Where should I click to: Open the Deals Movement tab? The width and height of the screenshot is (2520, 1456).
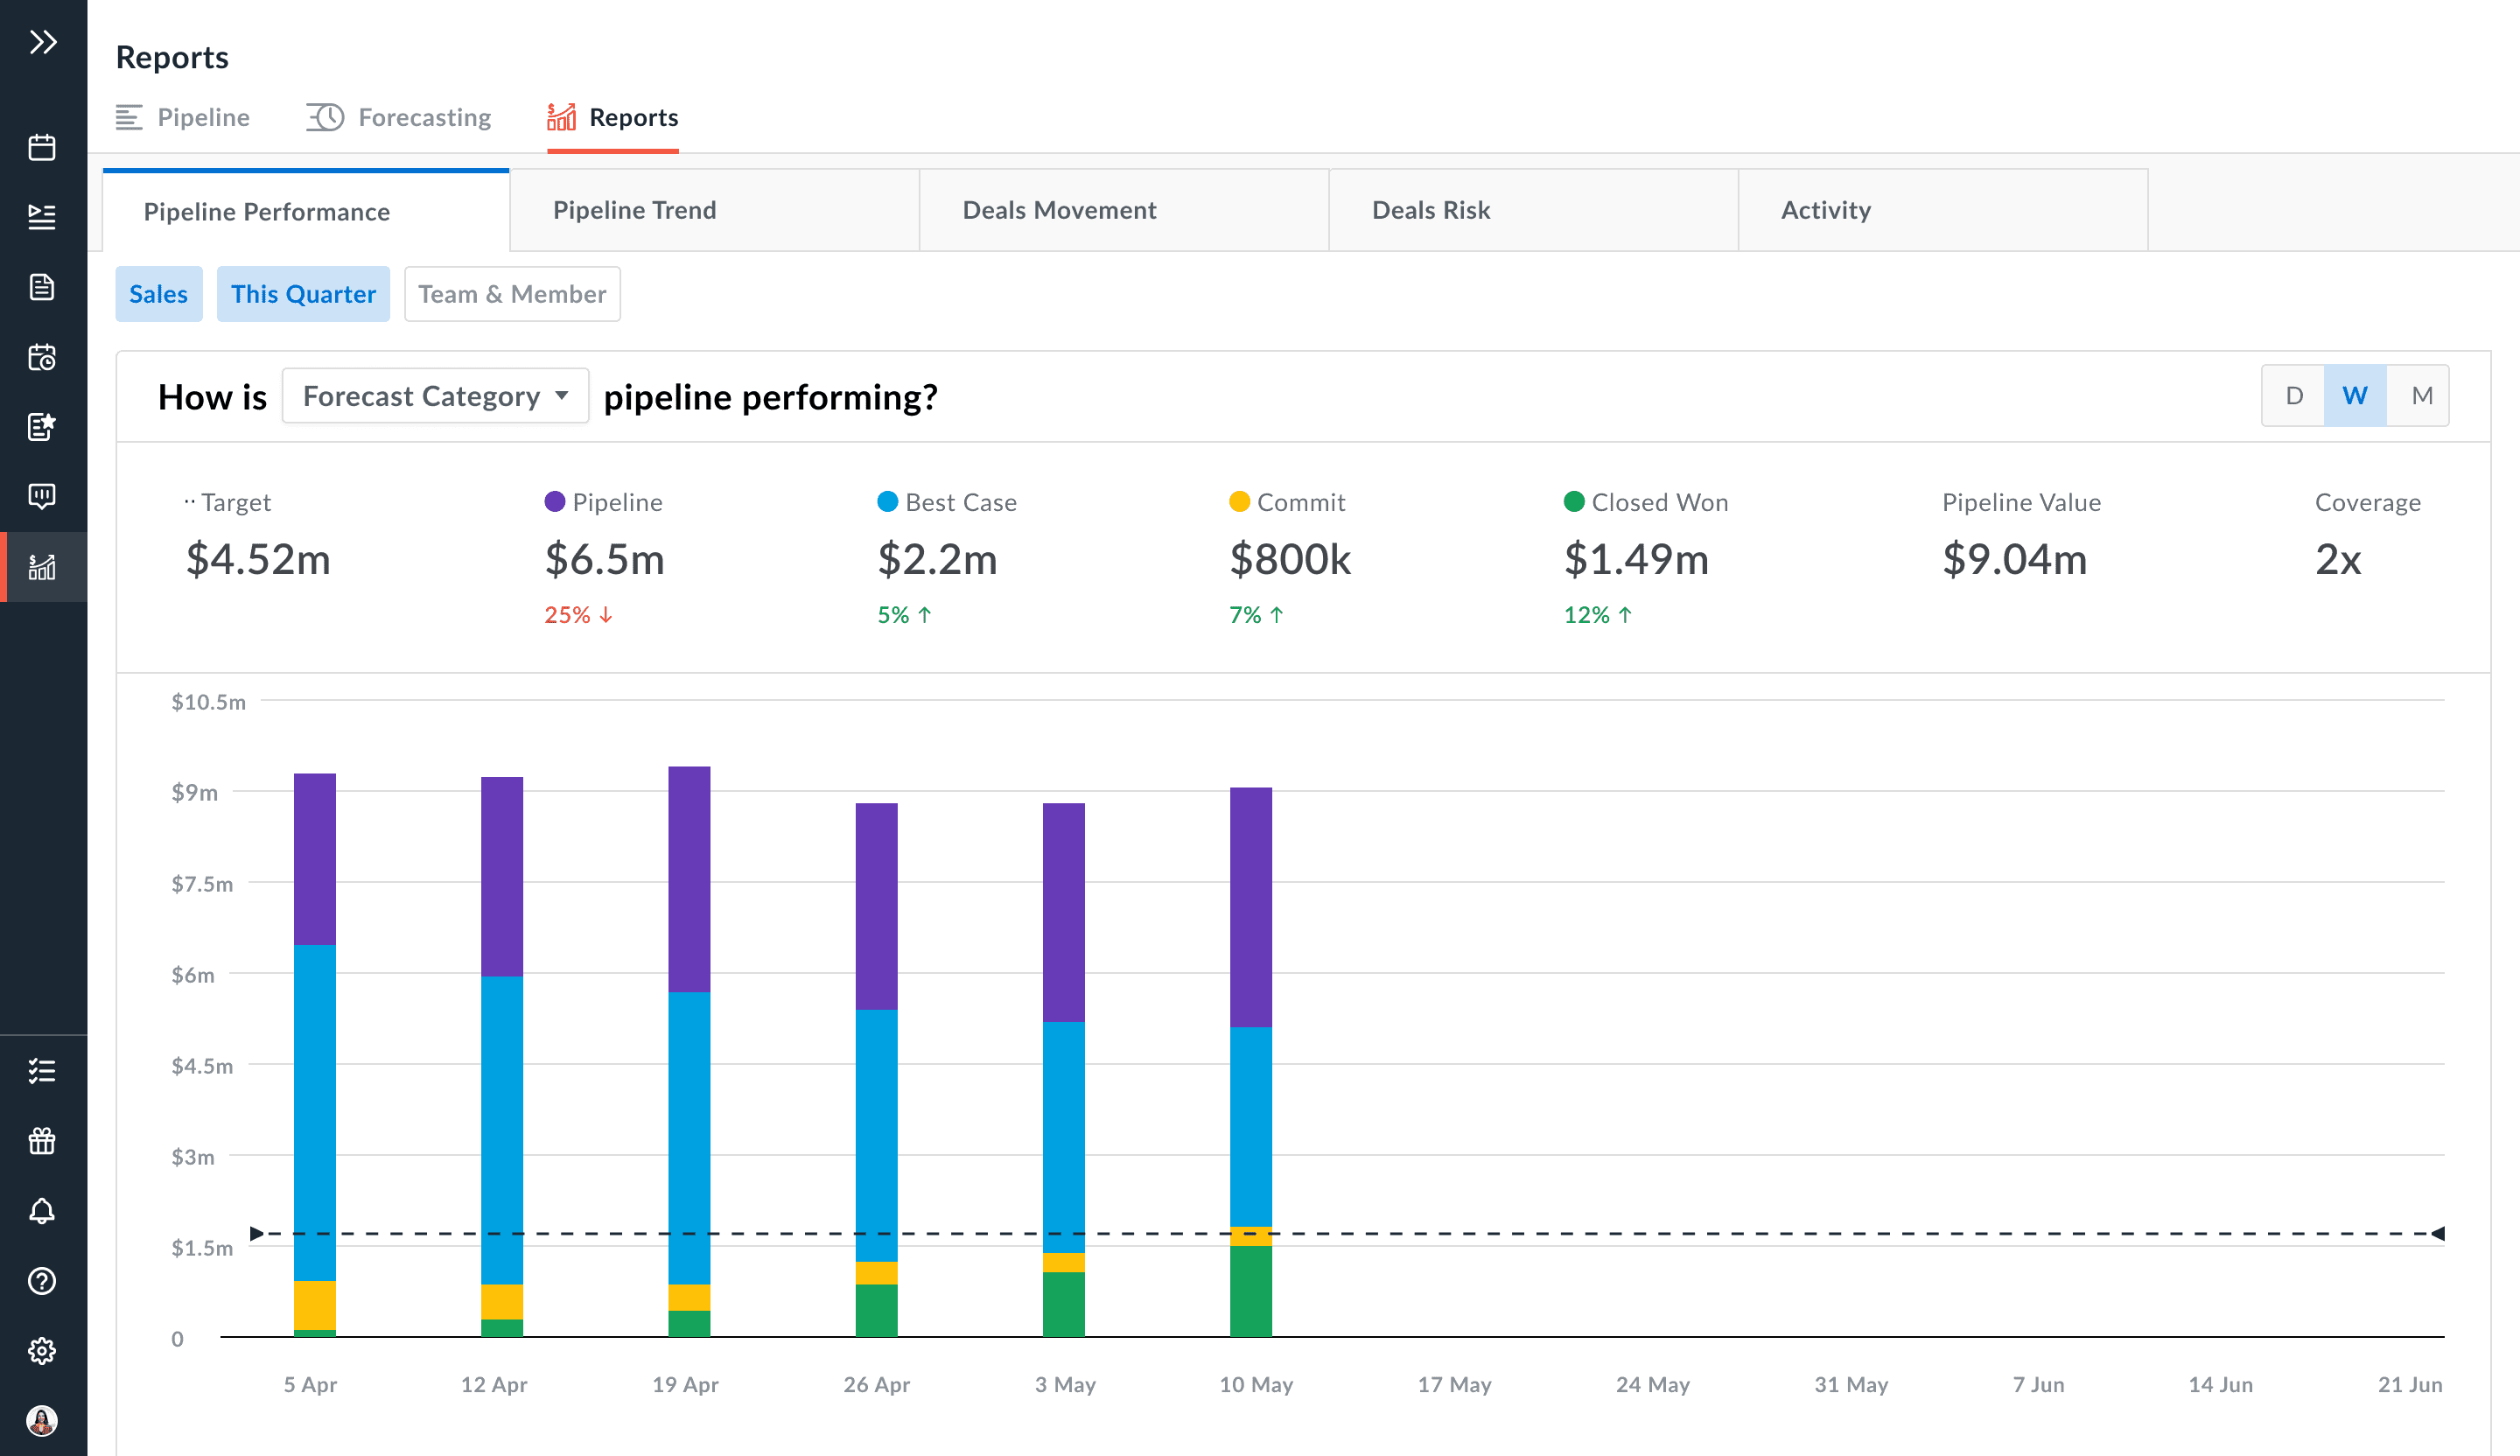tap(1059, 210)
